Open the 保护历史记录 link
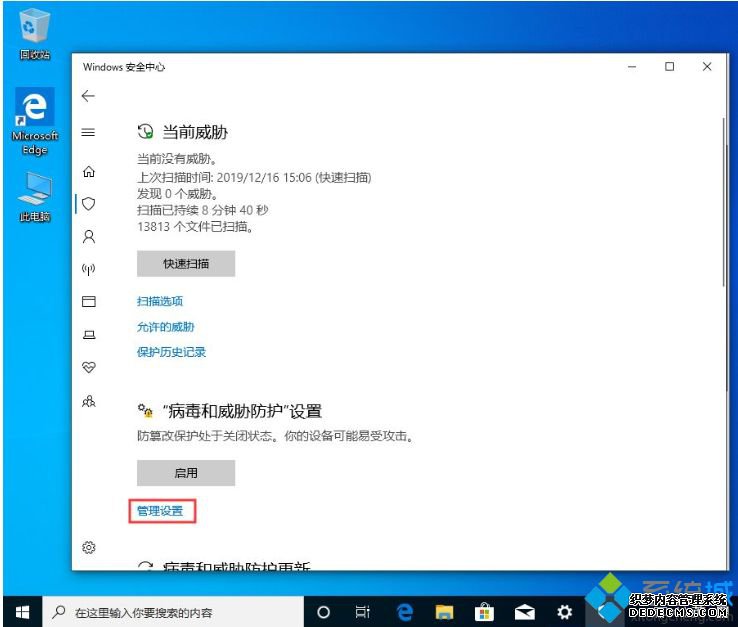This screenshot has width=738, height=627. pos(171,352)
